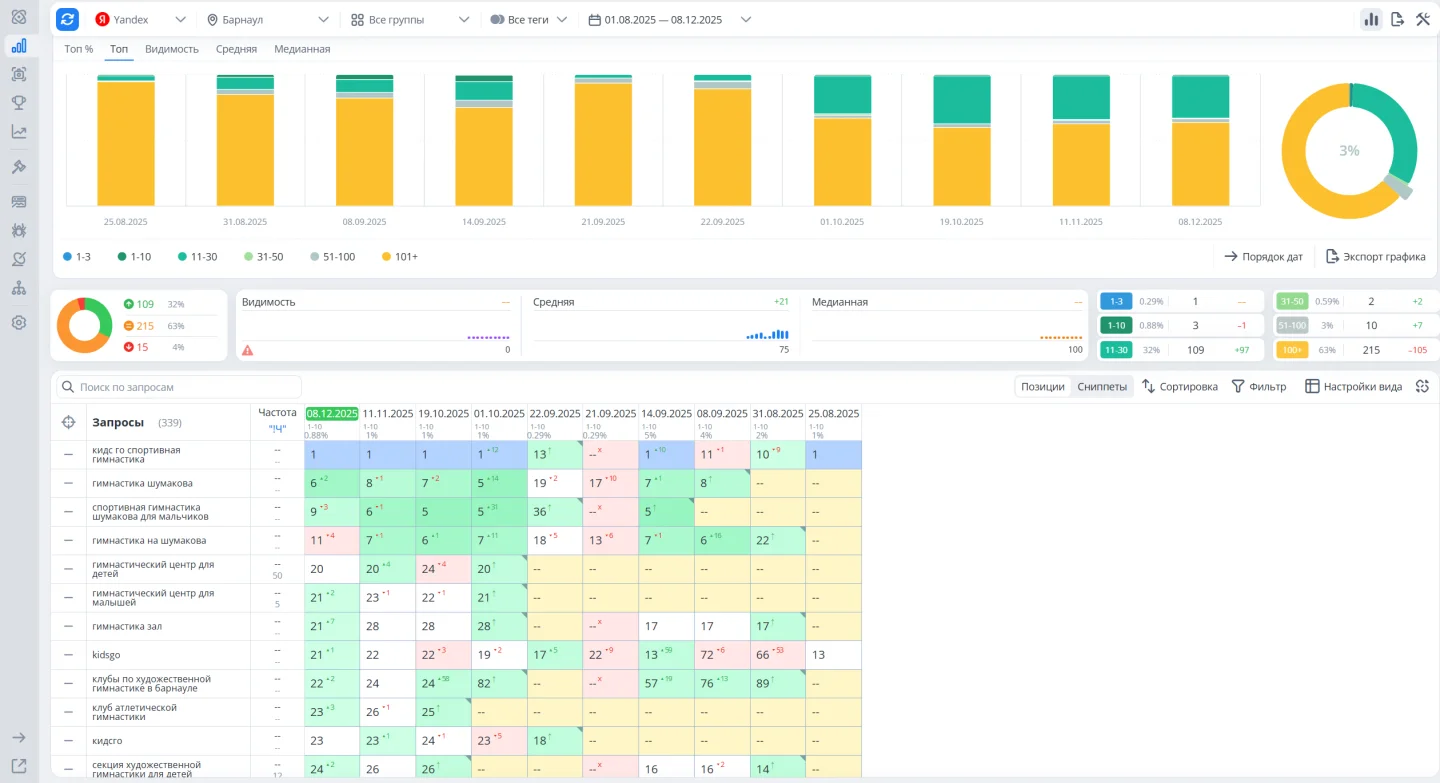Image resolution: width=1440 pixels, height=783 pixels.
Task: Toggle the 11-30 legend series
Action: click(x=197, y=257)
